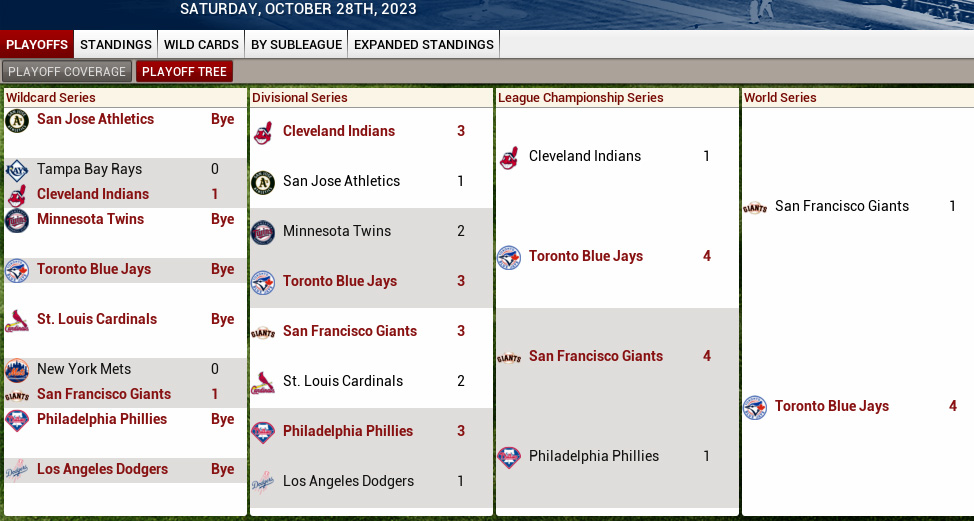Show the Playoff Coverage view
Image resolution: width=974 pixels, height=521 pixels.
[67, 71]
